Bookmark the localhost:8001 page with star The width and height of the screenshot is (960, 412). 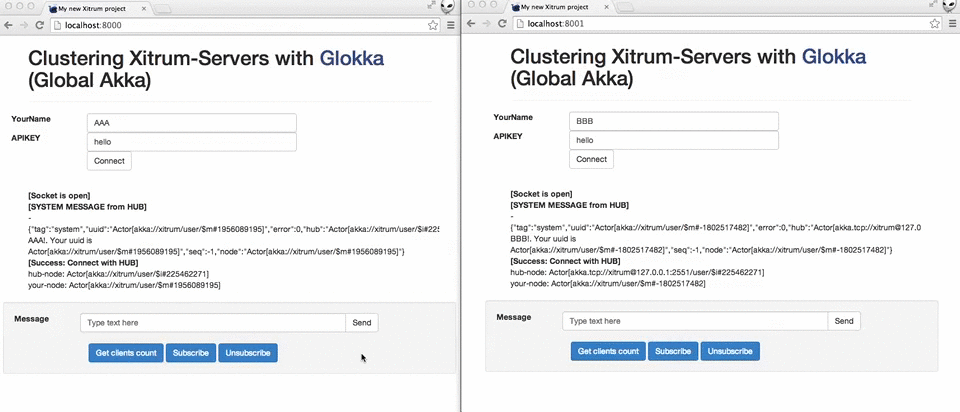934,24
